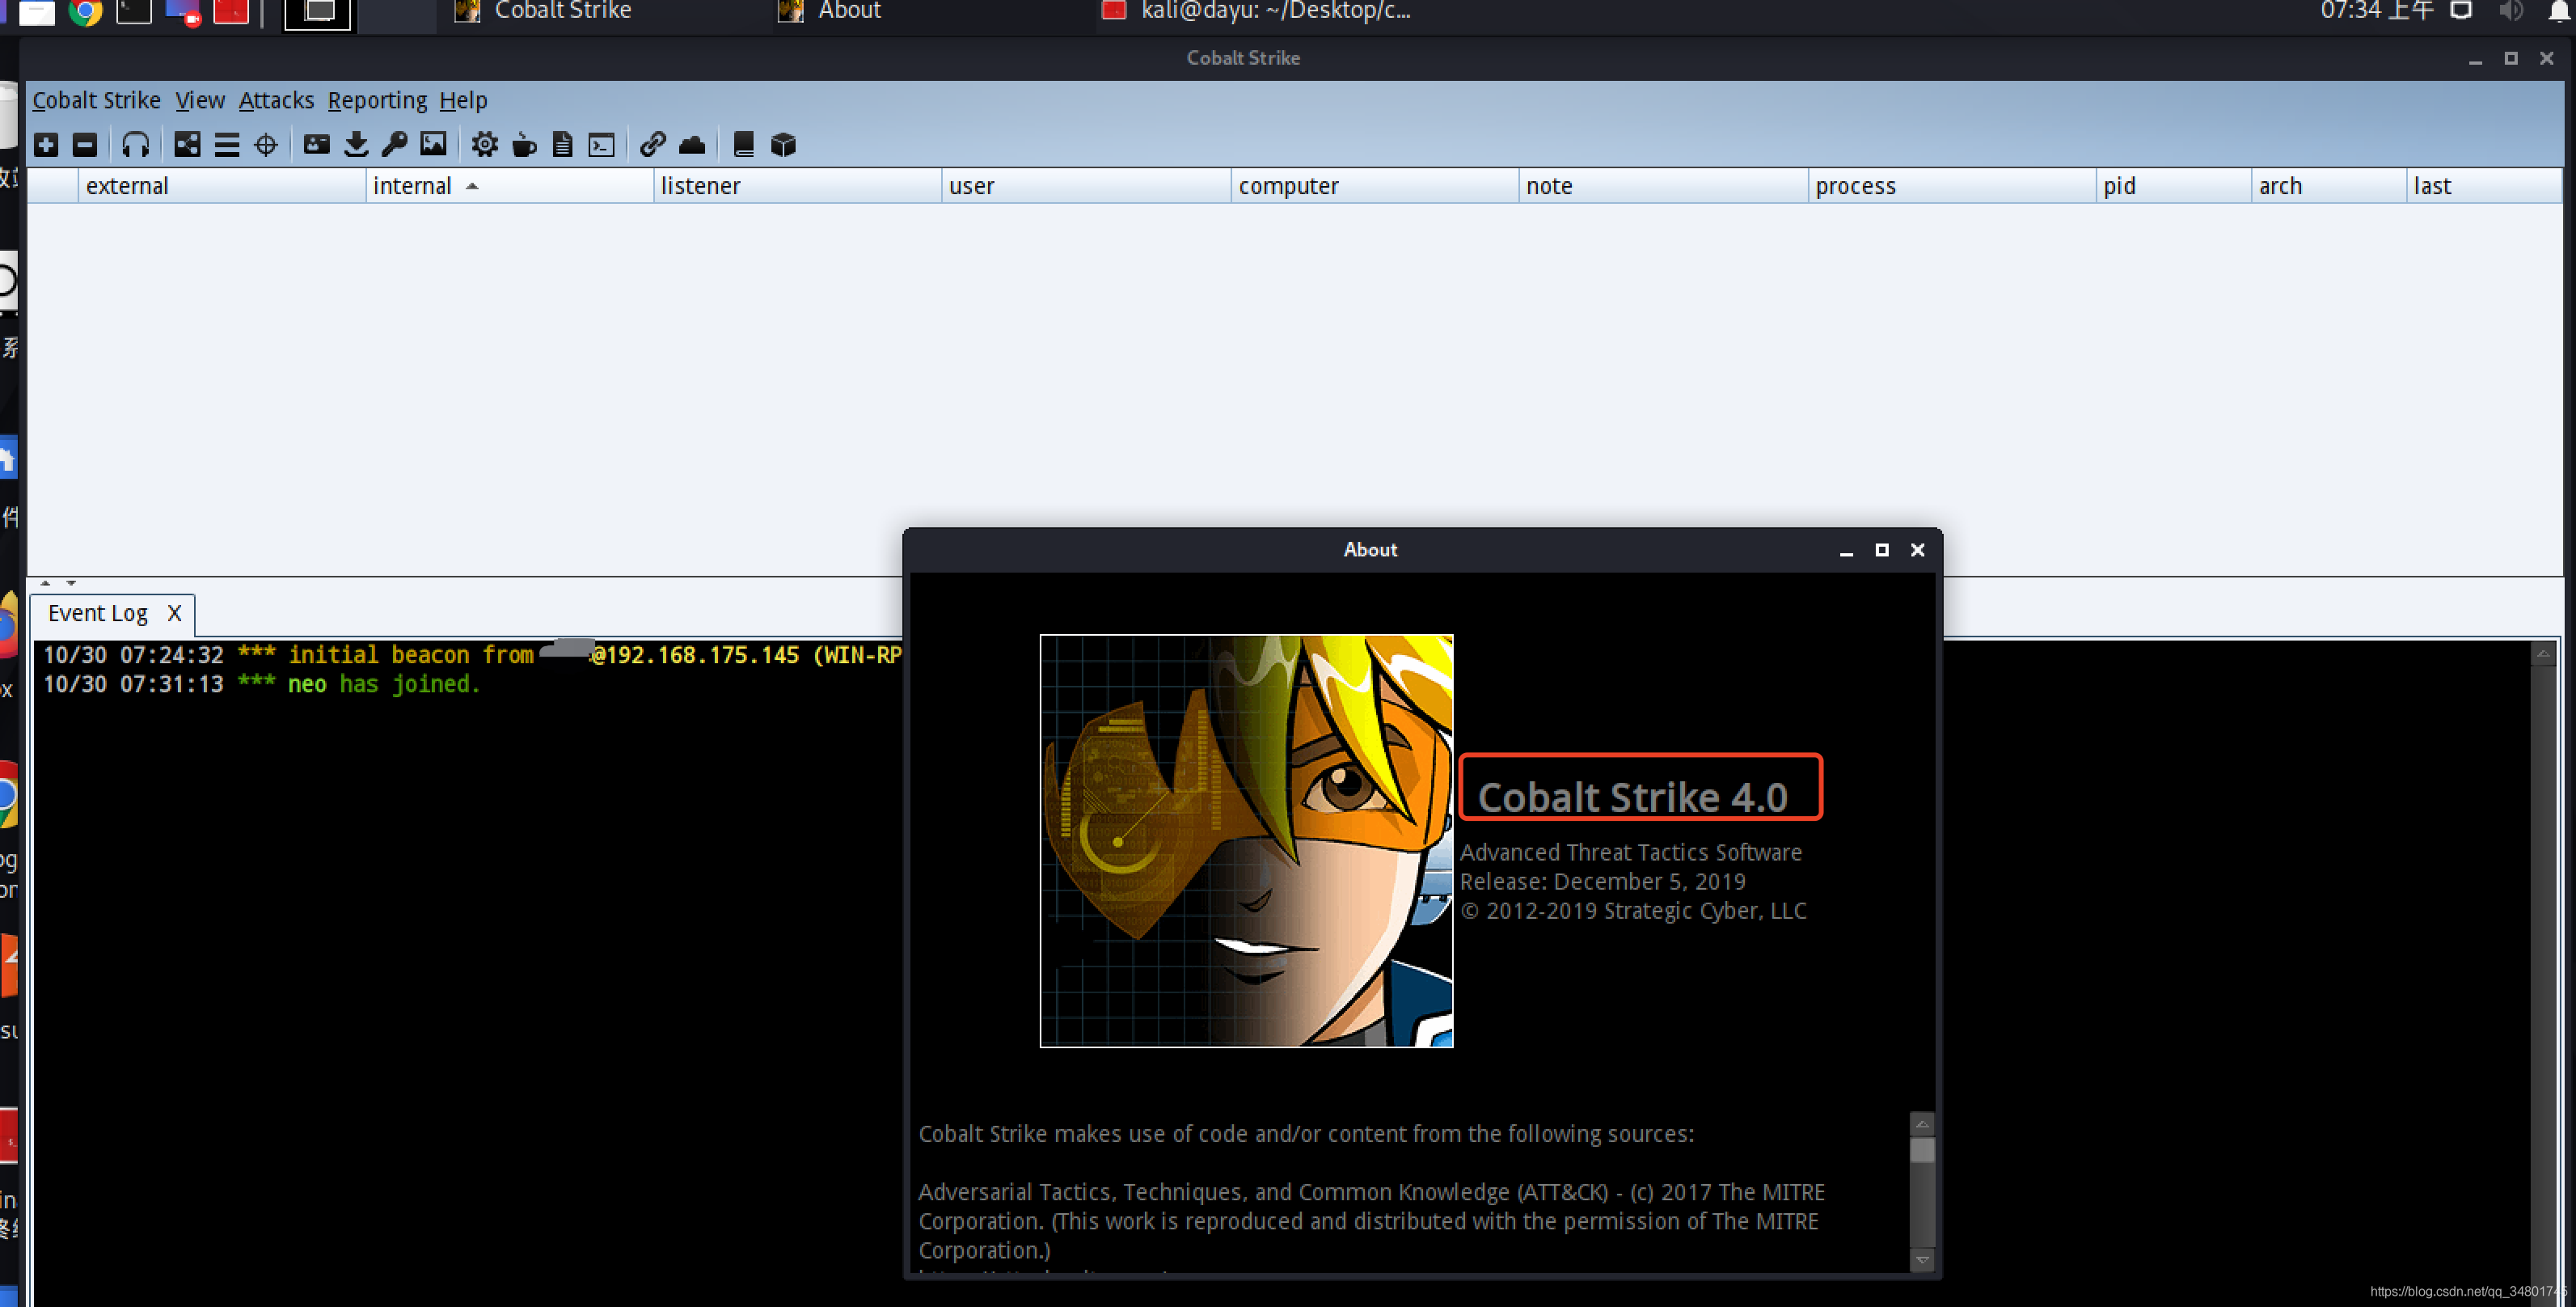Launch Chrome from the top panel
Image resolution: width=2576 pixels, height=1307 pixels.
(85, 11)
